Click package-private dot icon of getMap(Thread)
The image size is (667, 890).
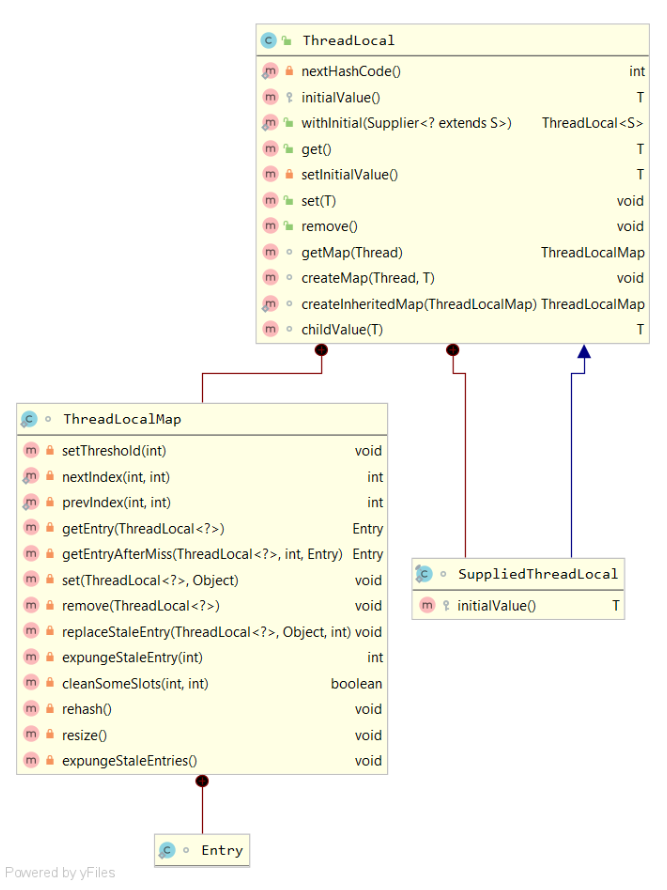289,252
